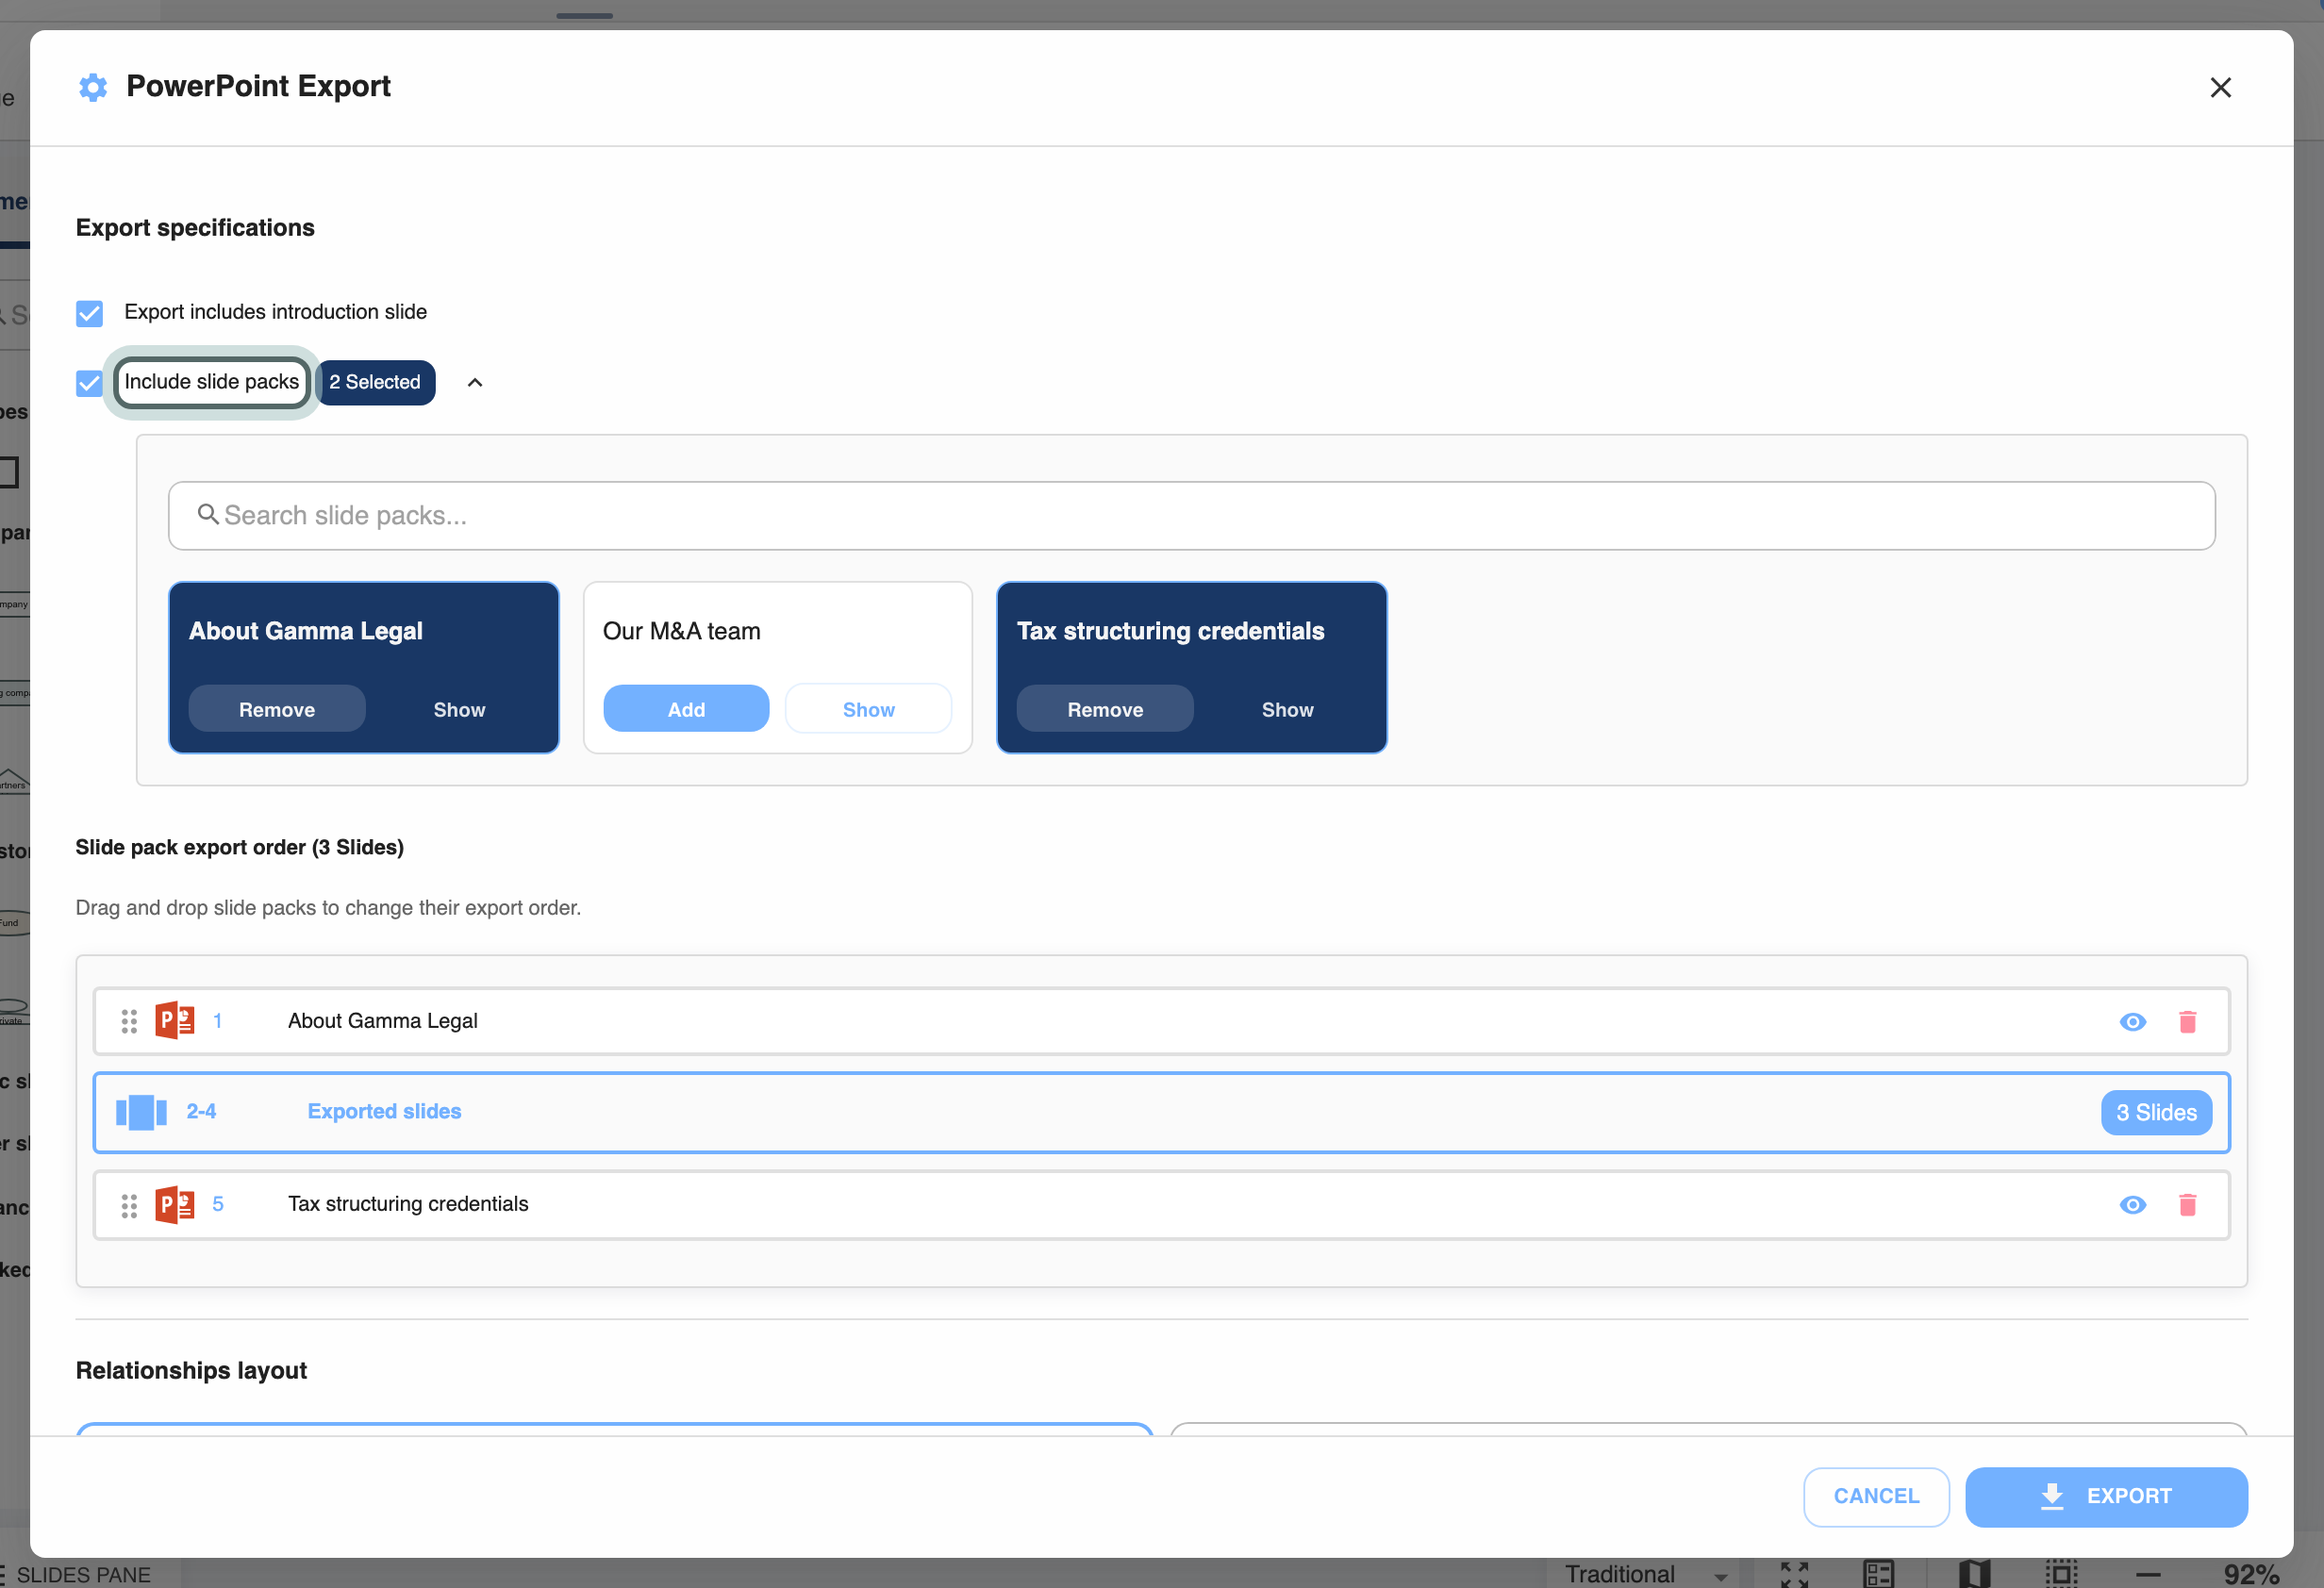The width and height of the screenshot is (2324, 1588).
Task: Click the 92% zoom level
Action: point(2250,1574)
